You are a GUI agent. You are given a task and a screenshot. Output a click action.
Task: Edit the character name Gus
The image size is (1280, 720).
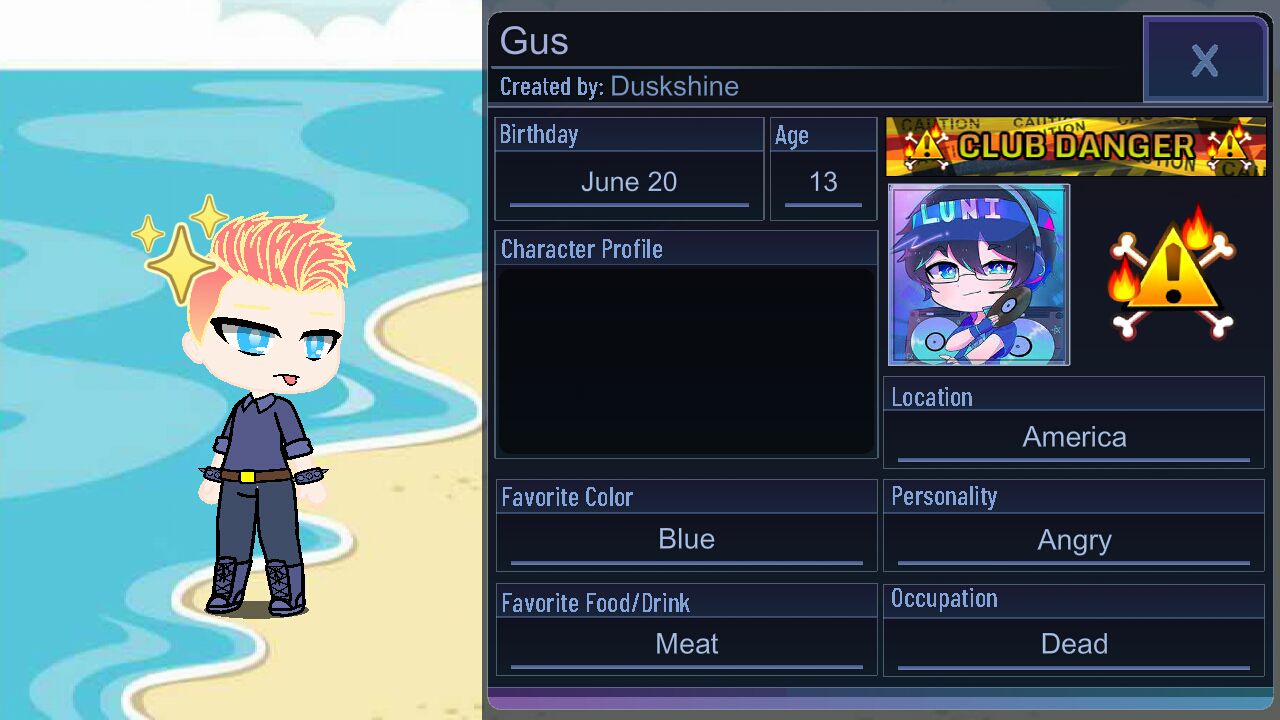click(534, 41)
